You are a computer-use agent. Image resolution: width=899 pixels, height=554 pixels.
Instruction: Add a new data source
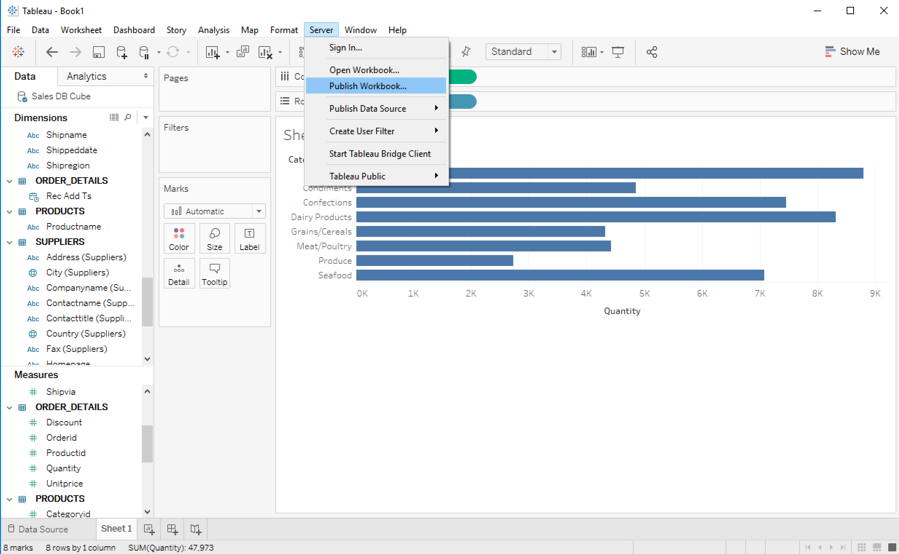tap(122, 52)
